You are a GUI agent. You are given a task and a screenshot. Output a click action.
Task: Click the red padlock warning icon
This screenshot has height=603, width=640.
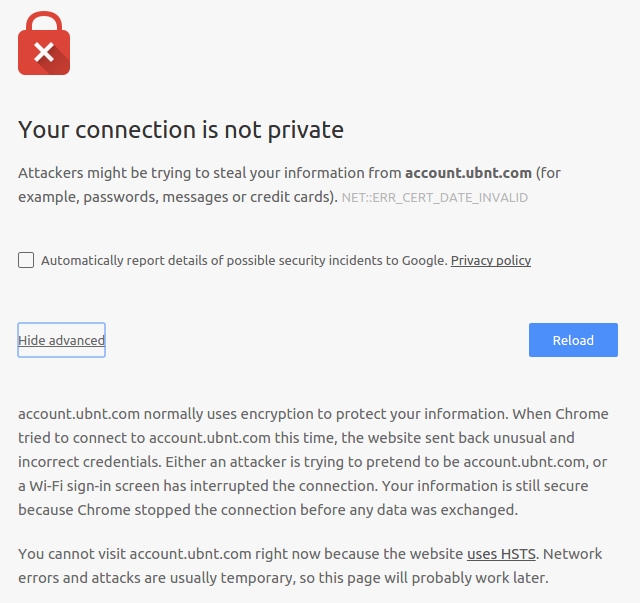pyautogui.click(x=44, y=43)
